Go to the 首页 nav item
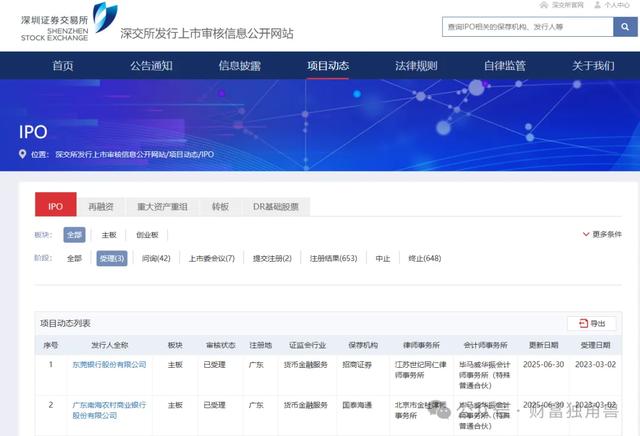The height and width of the screenshot is (436, 640). tap(63, 66)
